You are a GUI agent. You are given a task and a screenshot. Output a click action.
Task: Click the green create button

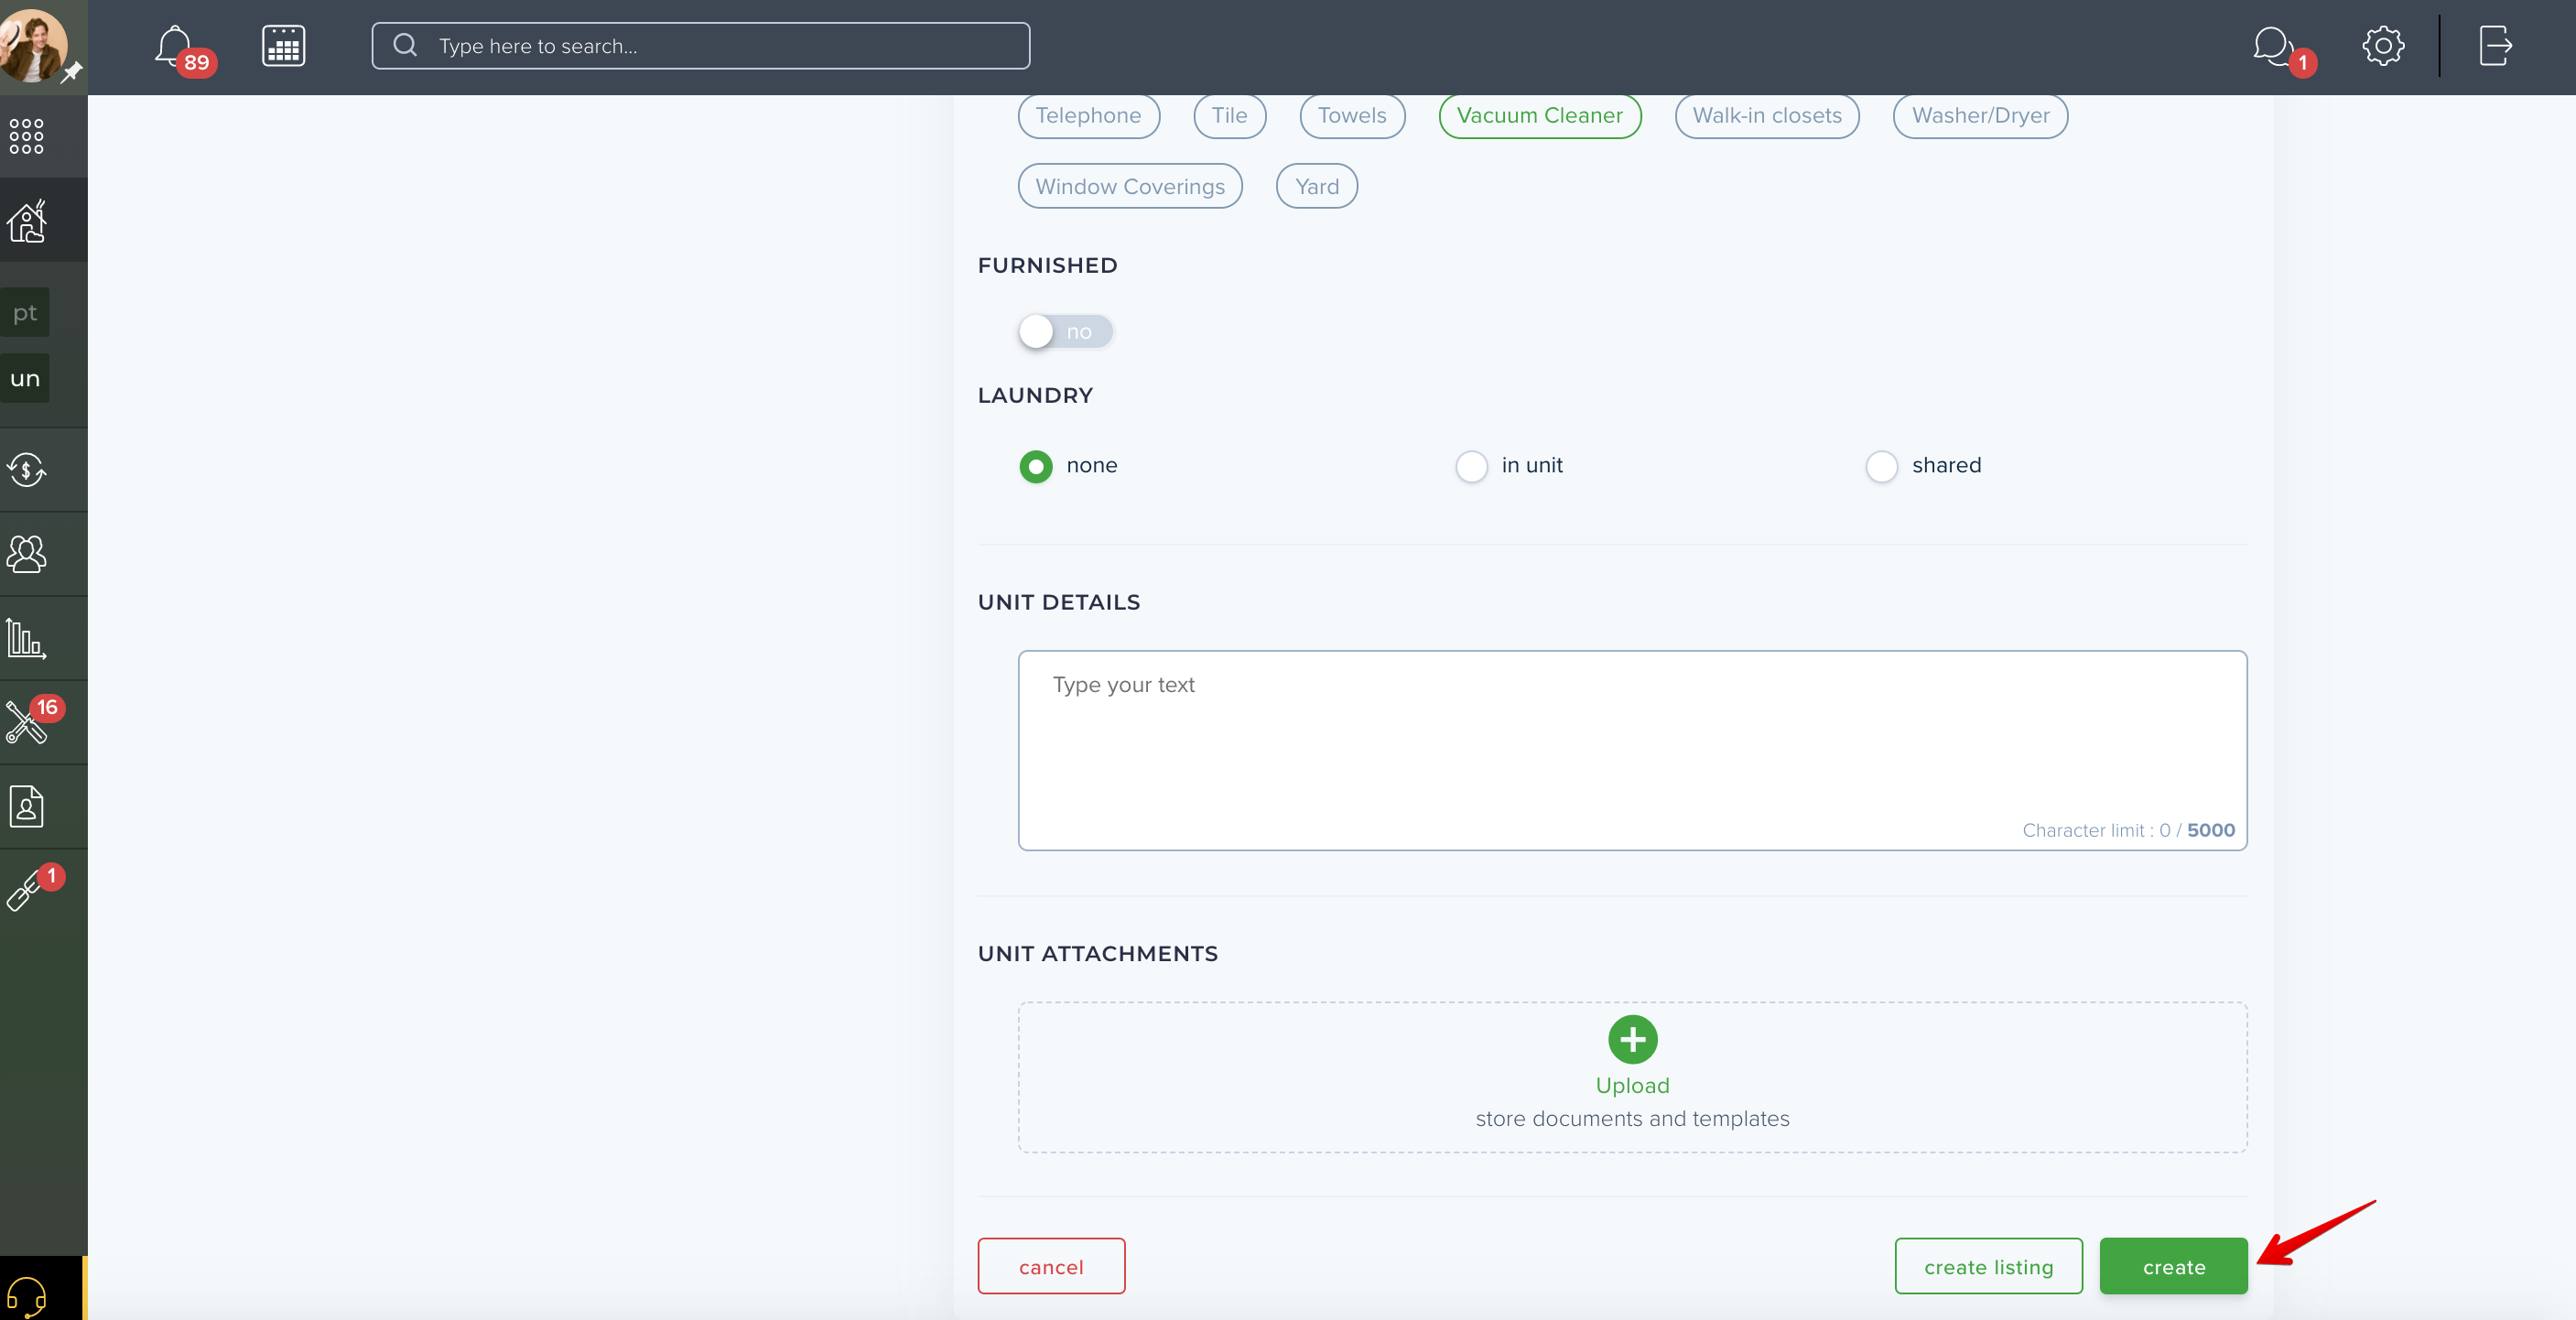point(2173,1266)
